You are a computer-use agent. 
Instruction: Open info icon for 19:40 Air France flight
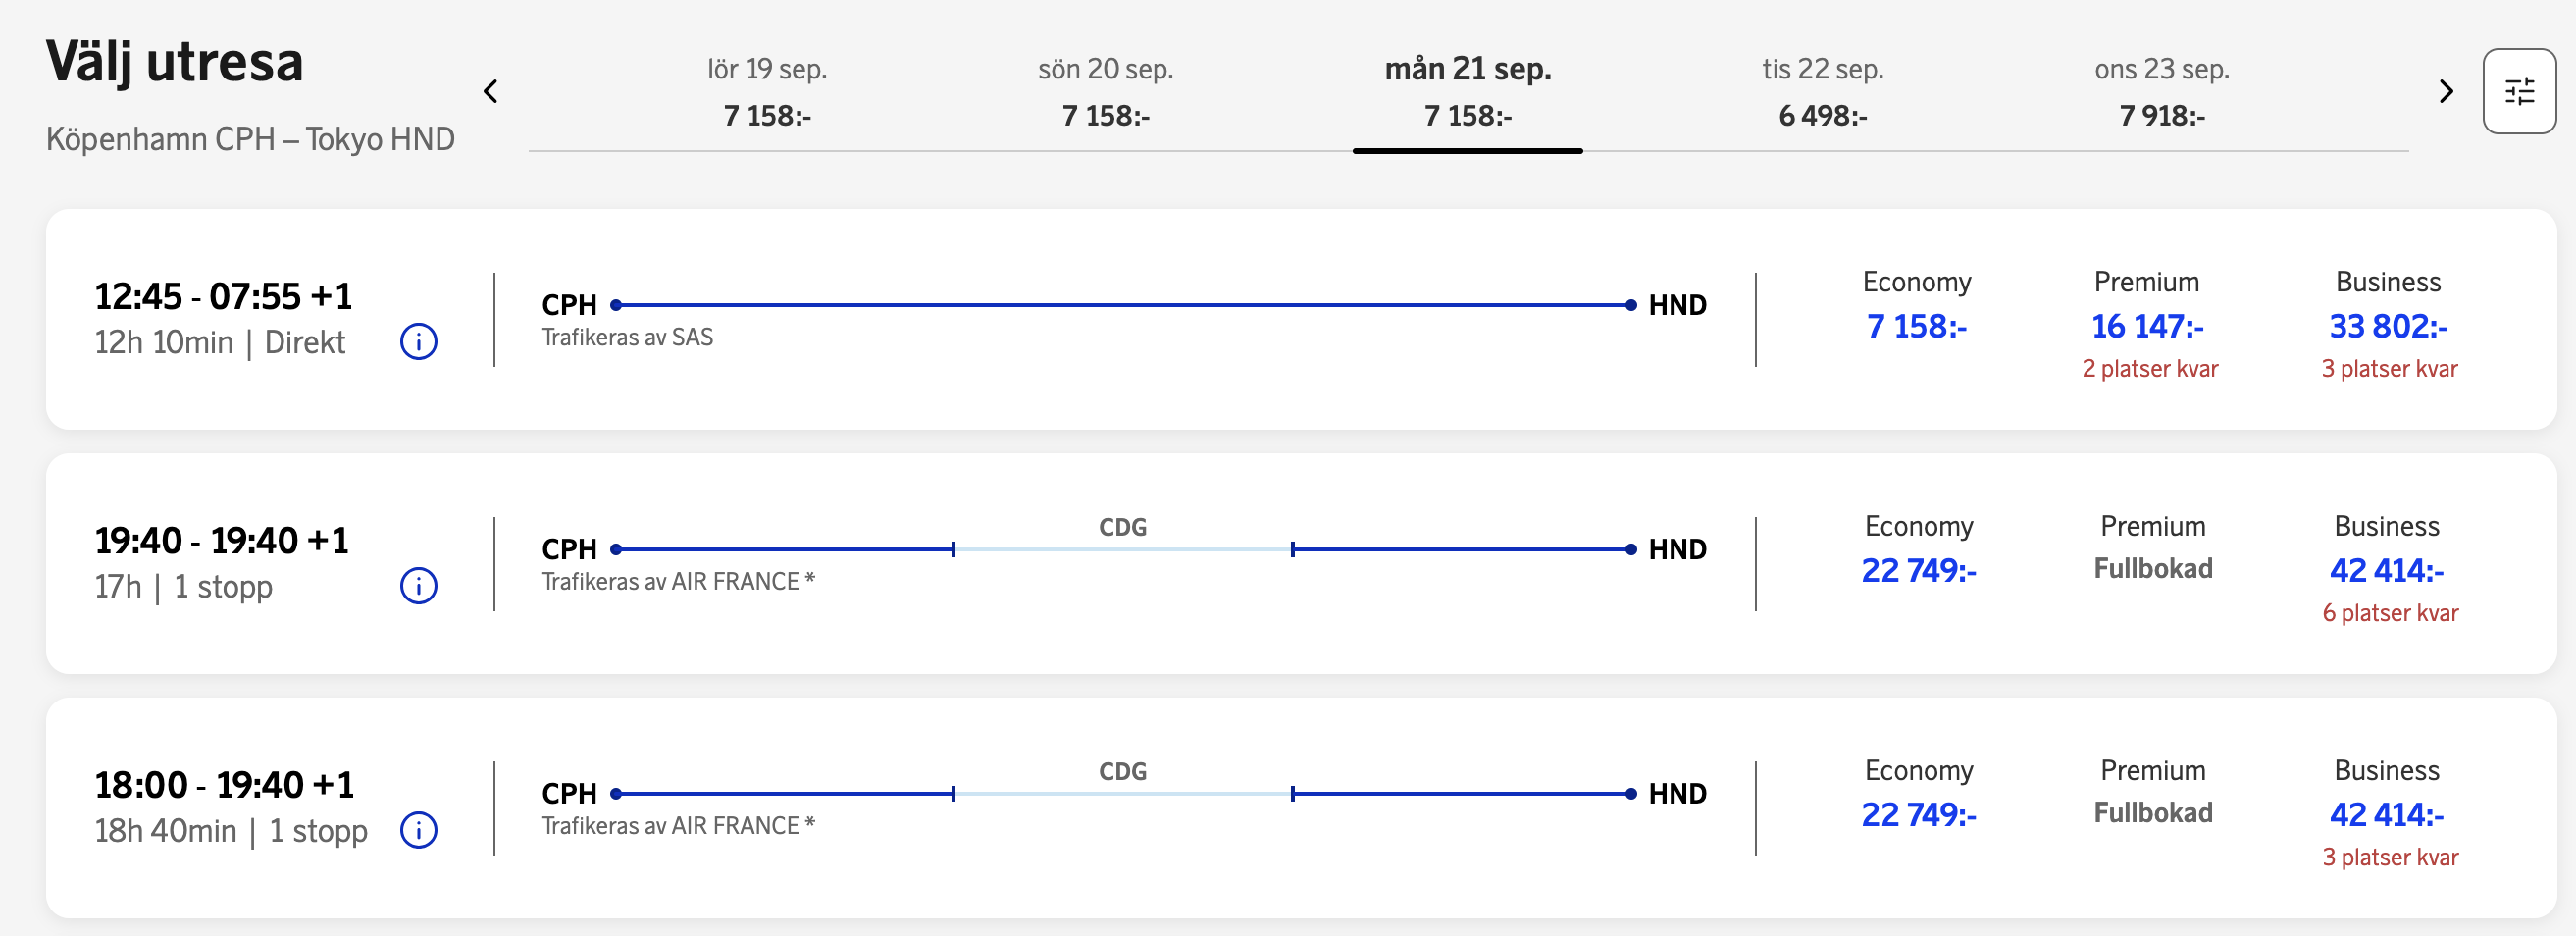pos(419,586)
